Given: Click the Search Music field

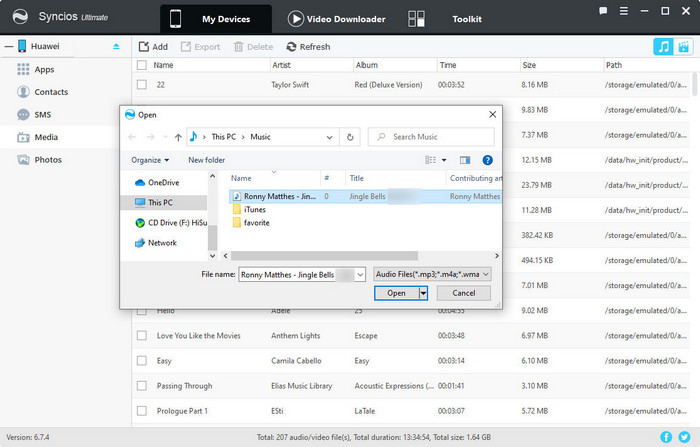Looking at the screenshot, I should click(x=431, y=137).
